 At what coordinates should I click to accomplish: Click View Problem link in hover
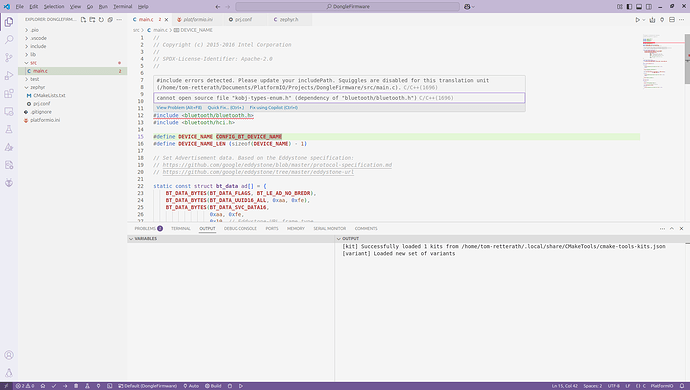coord(179,107)
